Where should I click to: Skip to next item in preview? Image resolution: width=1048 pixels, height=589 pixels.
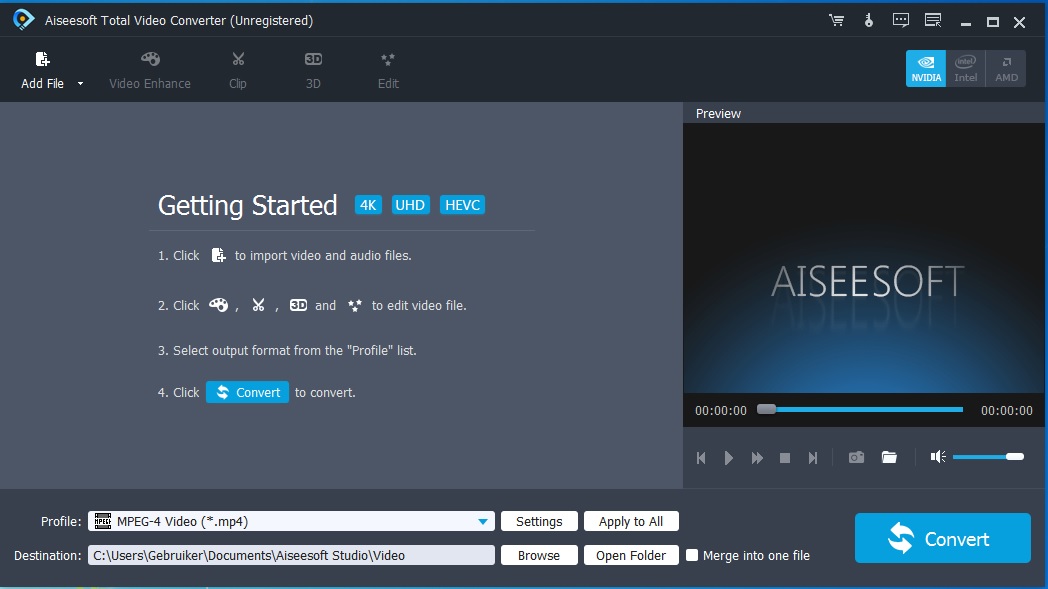813,458
